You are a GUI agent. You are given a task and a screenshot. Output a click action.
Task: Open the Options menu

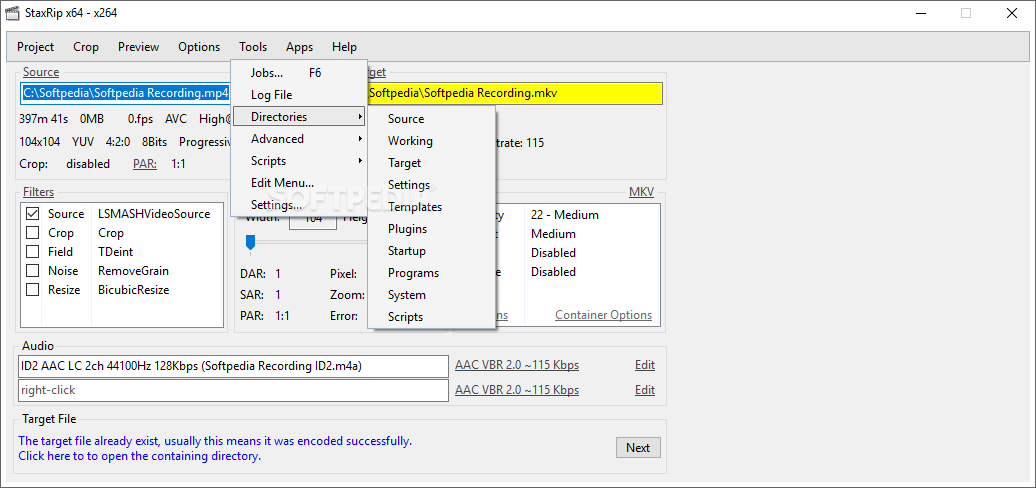pos(199,47)
